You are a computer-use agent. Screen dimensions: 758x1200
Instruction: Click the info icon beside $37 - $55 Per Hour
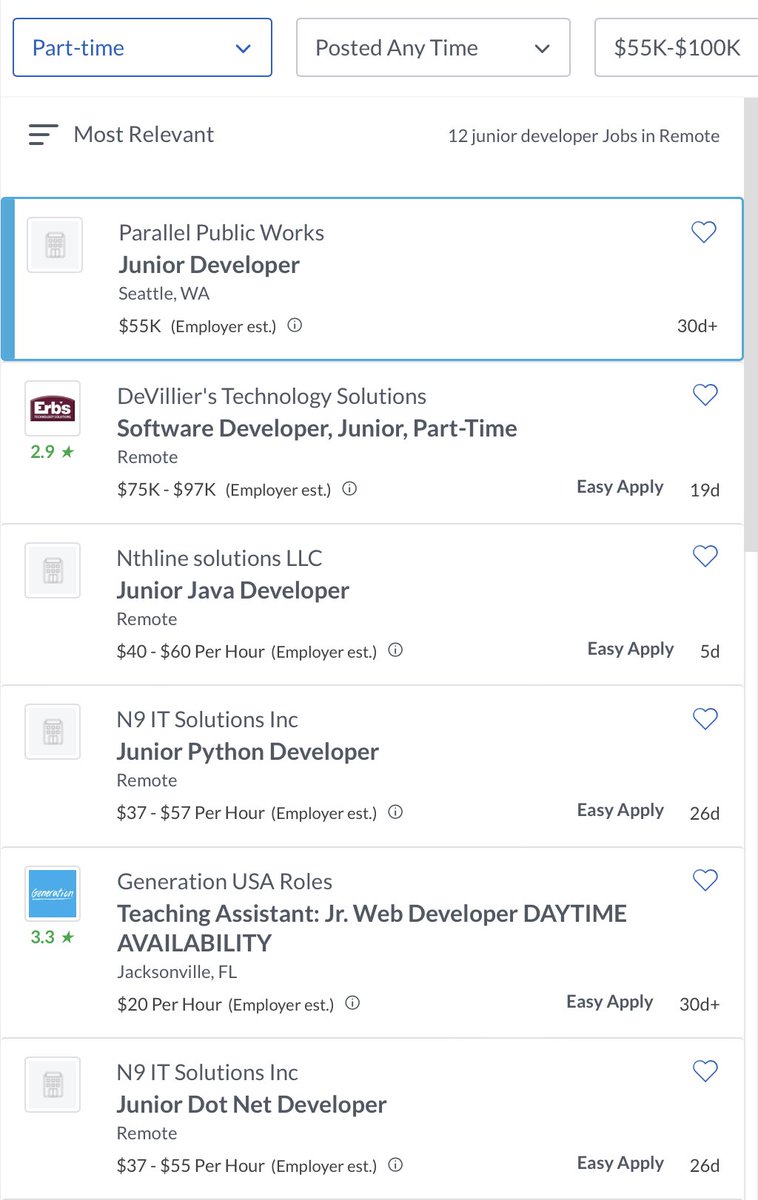point(395,1165)
